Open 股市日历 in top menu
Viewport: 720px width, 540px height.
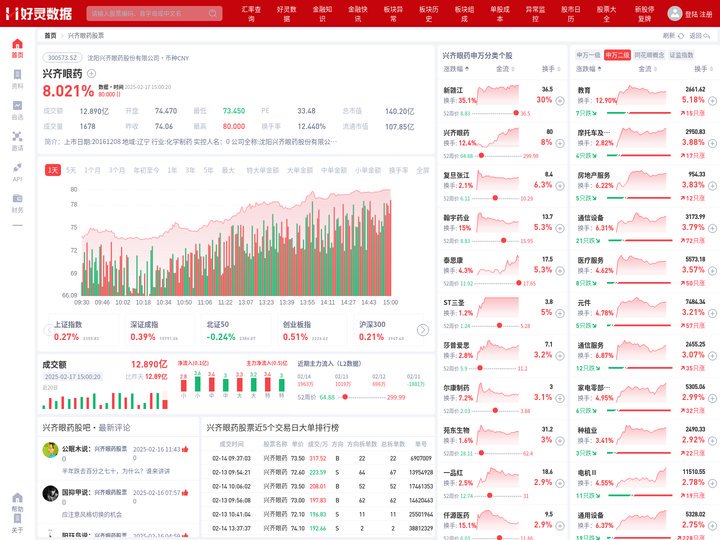tap(571, 13)
